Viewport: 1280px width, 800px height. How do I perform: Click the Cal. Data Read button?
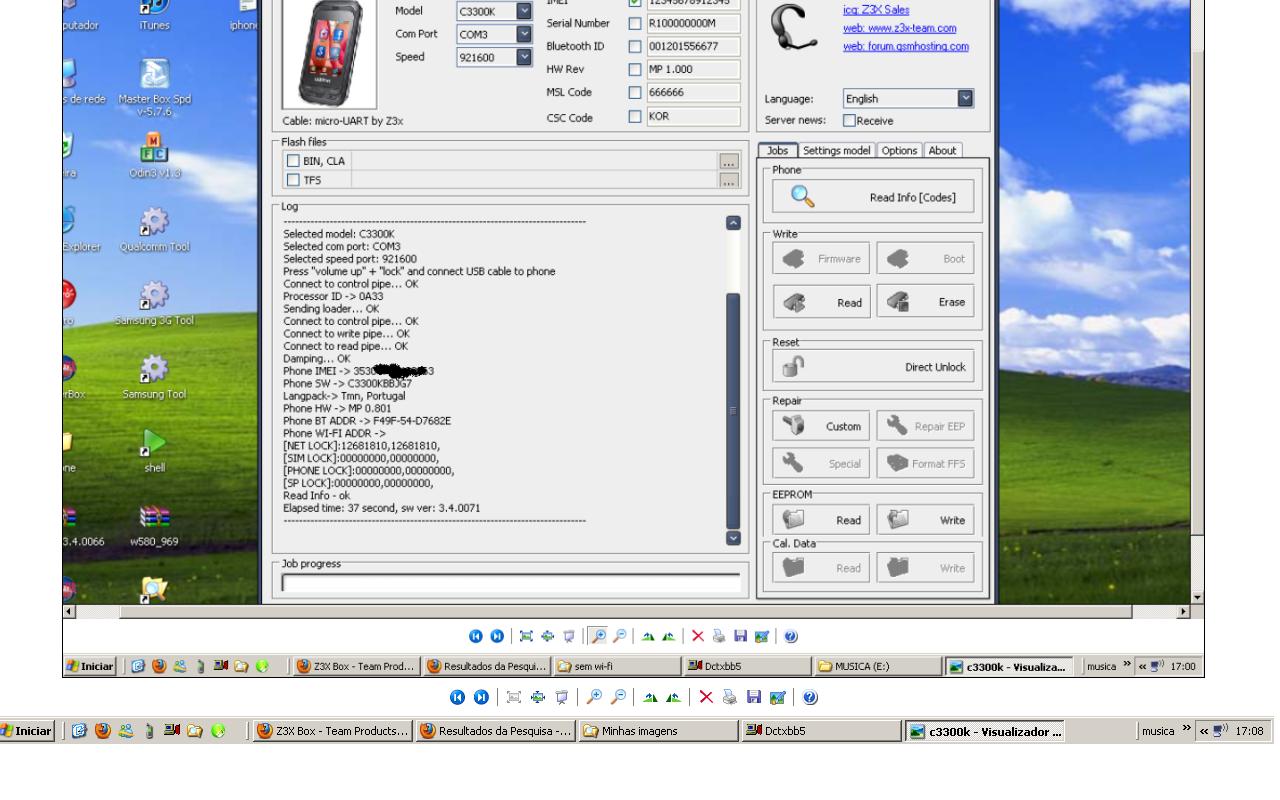822,568
